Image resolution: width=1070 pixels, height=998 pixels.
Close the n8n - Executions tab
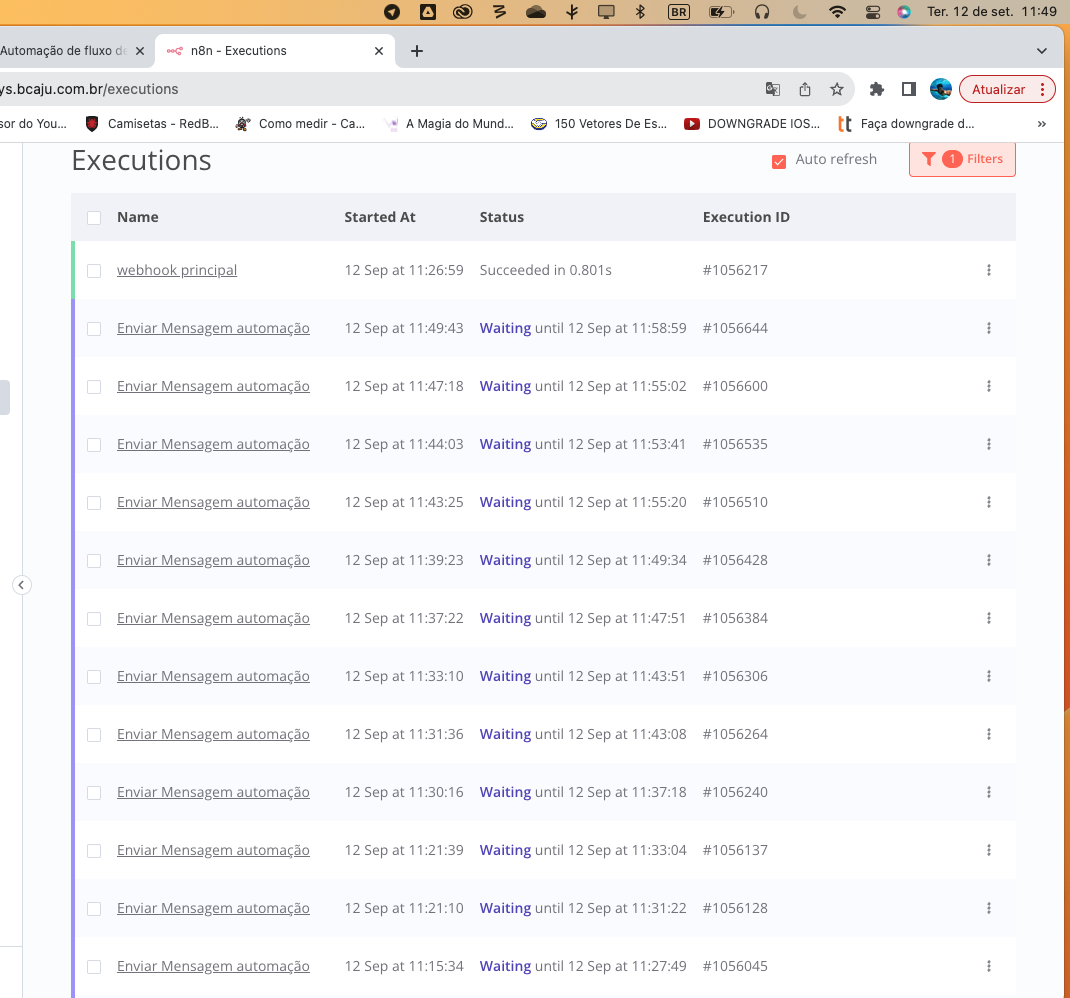click(x=379, y=51)
